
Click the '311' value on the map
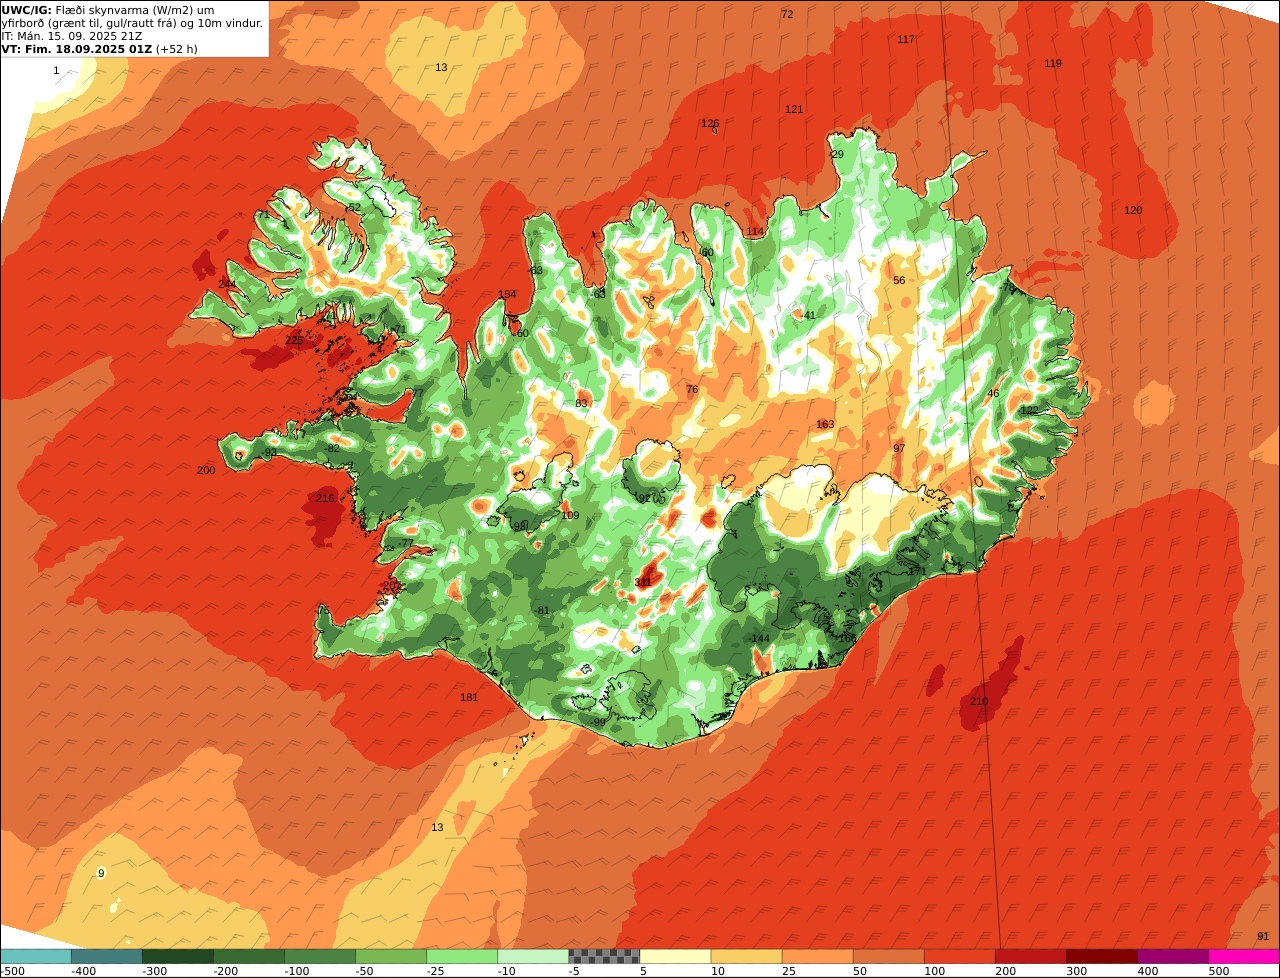(643, 583)
